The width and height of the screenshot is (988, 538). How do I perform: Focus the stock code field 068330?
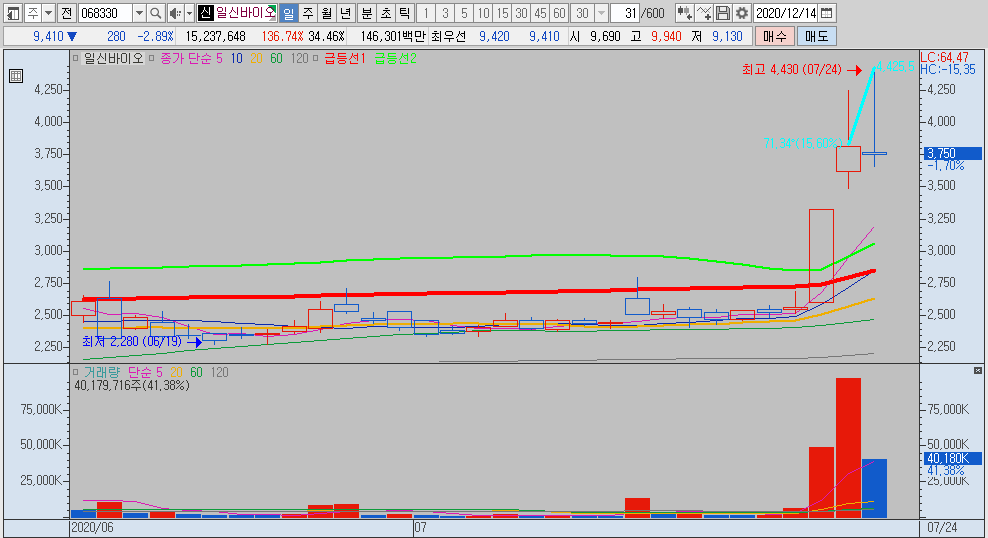(105, 13)
